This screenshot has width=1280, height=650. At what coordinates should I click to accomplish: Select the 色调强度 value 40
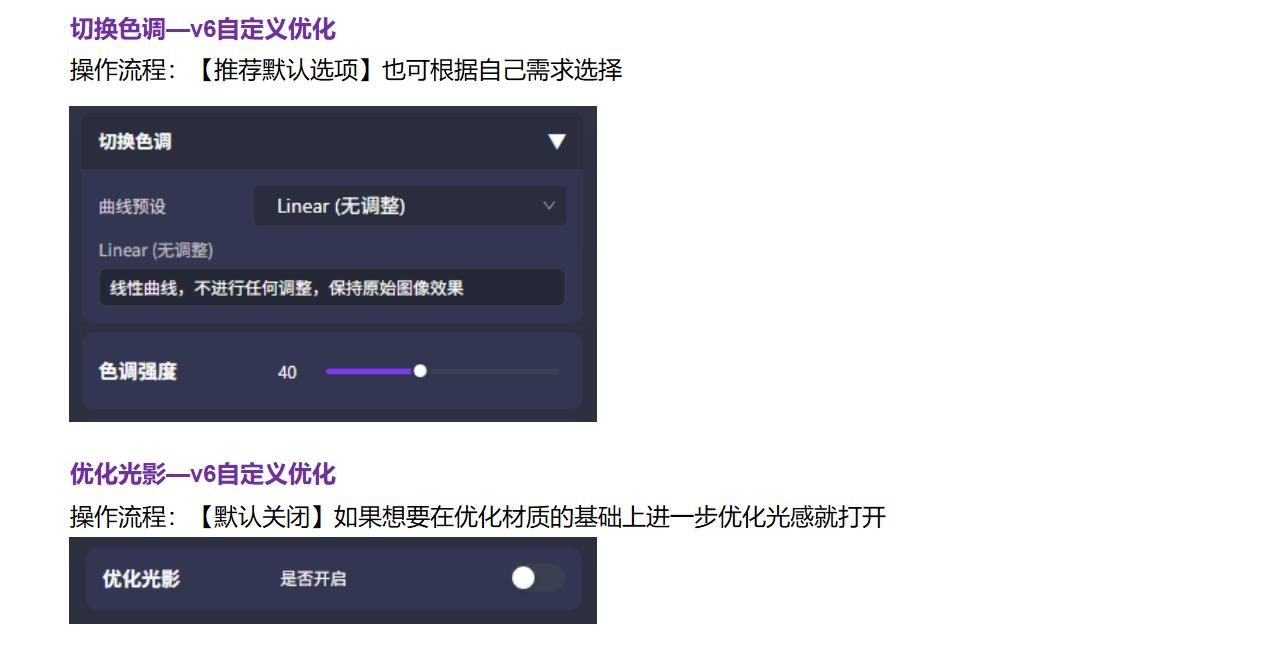pos(287,372)
